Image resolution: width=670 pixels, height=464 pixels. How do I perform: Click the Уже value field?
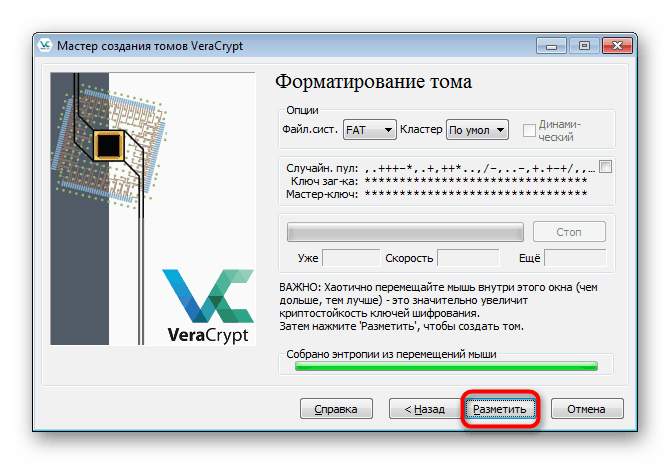(x=351, y=258)
